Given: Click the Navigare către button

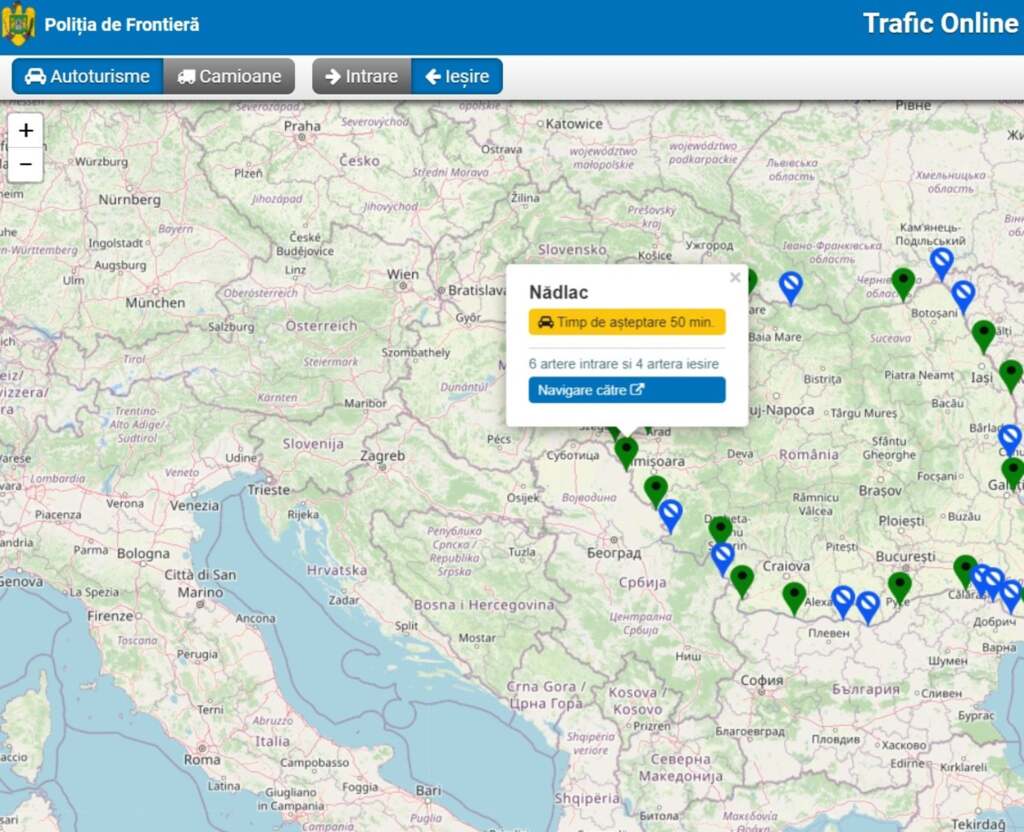Looking at the screenshot, I should pyautogui.click(x=626, y=390).
